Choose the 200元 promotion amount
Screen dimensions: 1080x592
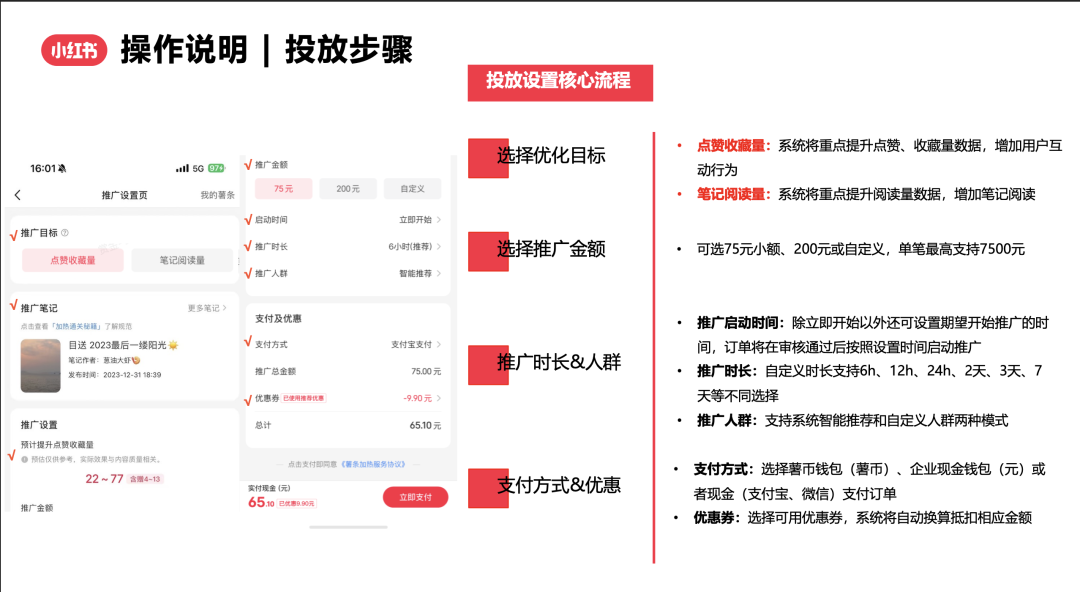pos(348,188)
